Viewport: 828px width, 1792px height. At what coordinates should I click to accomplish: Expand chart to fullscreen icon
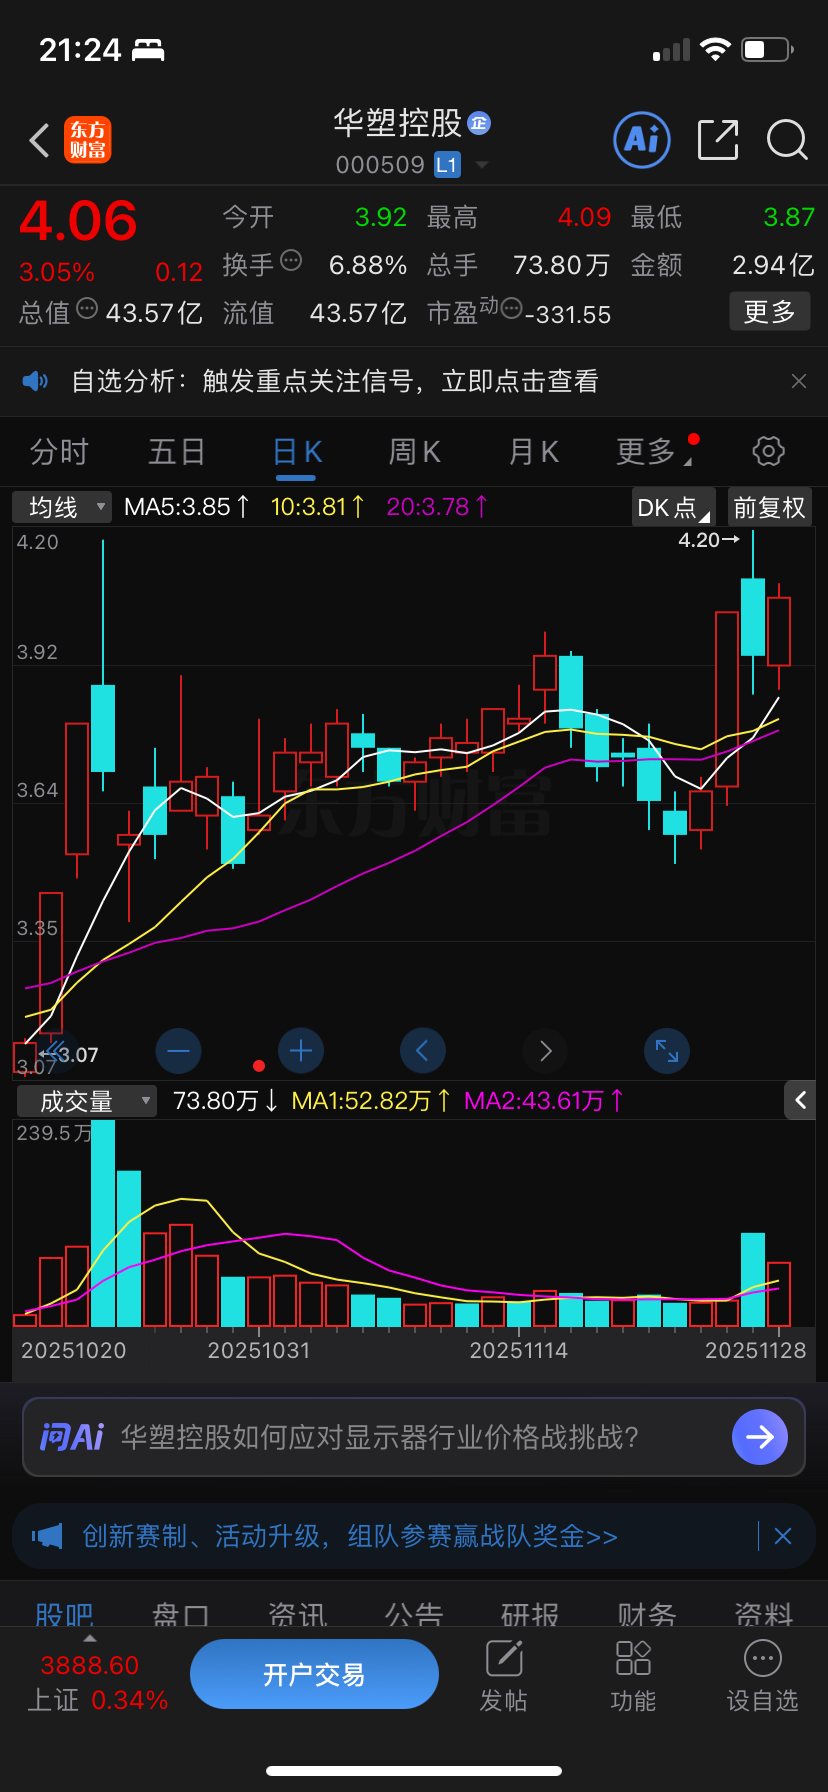point(667,1051)
